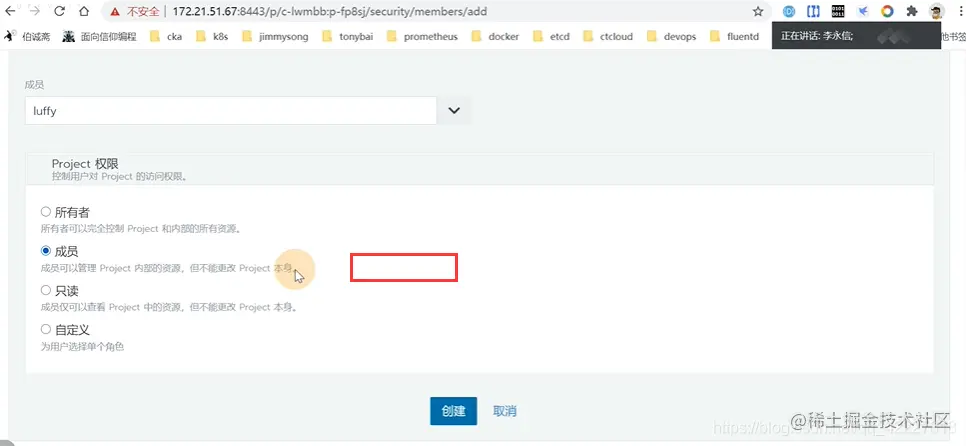Screen dimensions: 966x446
Task: Open the fluentd bookmark folder
Action: tap(734, 36)
